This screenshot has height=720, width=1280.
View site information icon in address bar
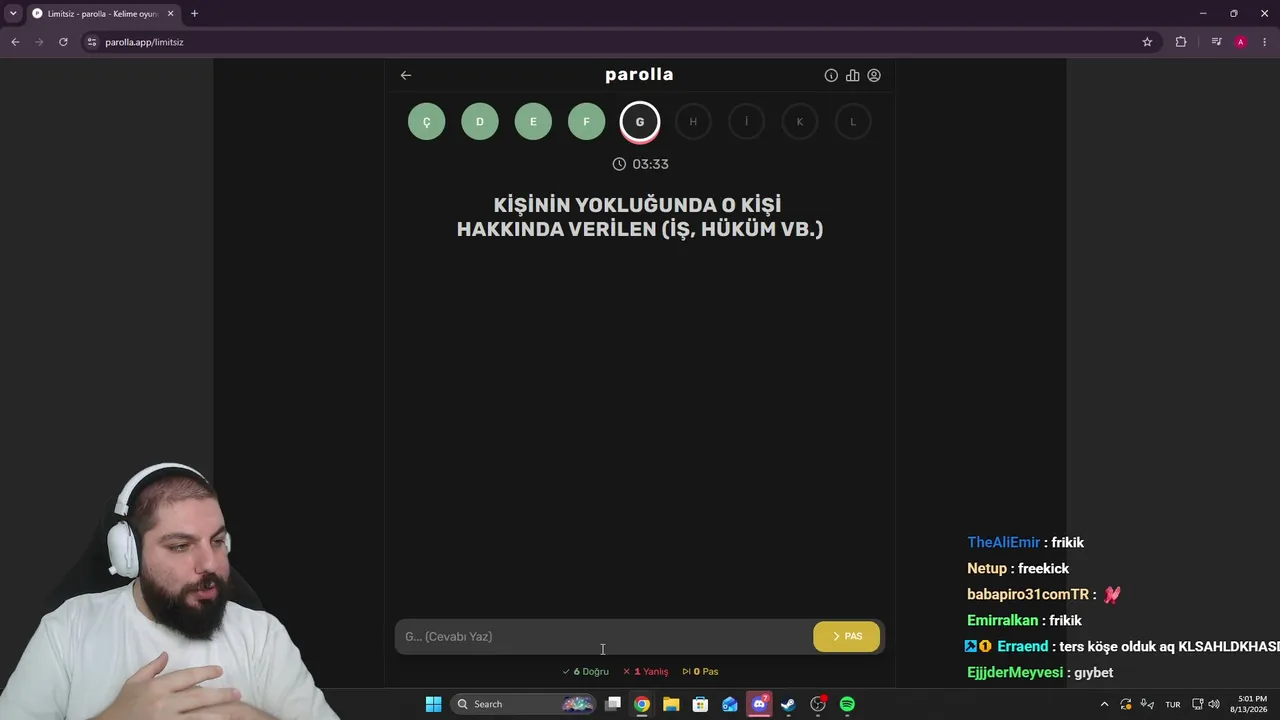91,42
